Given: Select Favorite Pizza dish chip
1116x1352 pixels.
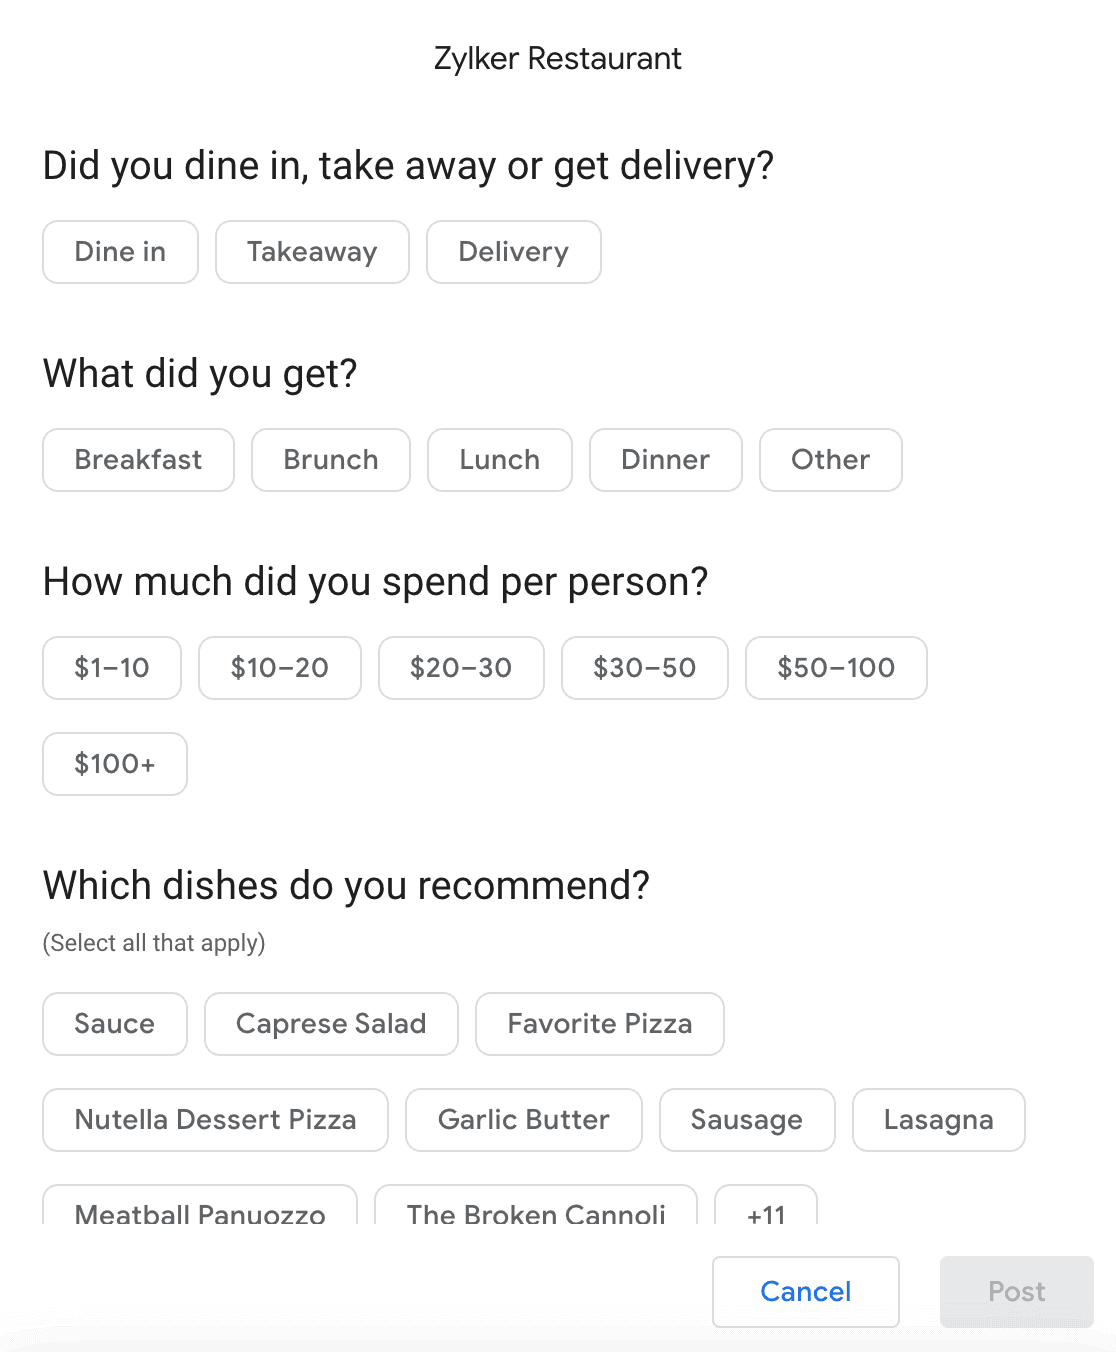Looking at the screenshot, I should pyautogui.click(x=599, y=1024).
